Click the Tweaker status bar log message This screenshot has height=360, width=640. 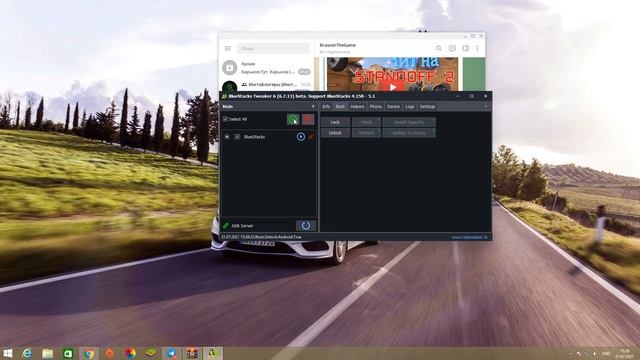coord(262,237)
